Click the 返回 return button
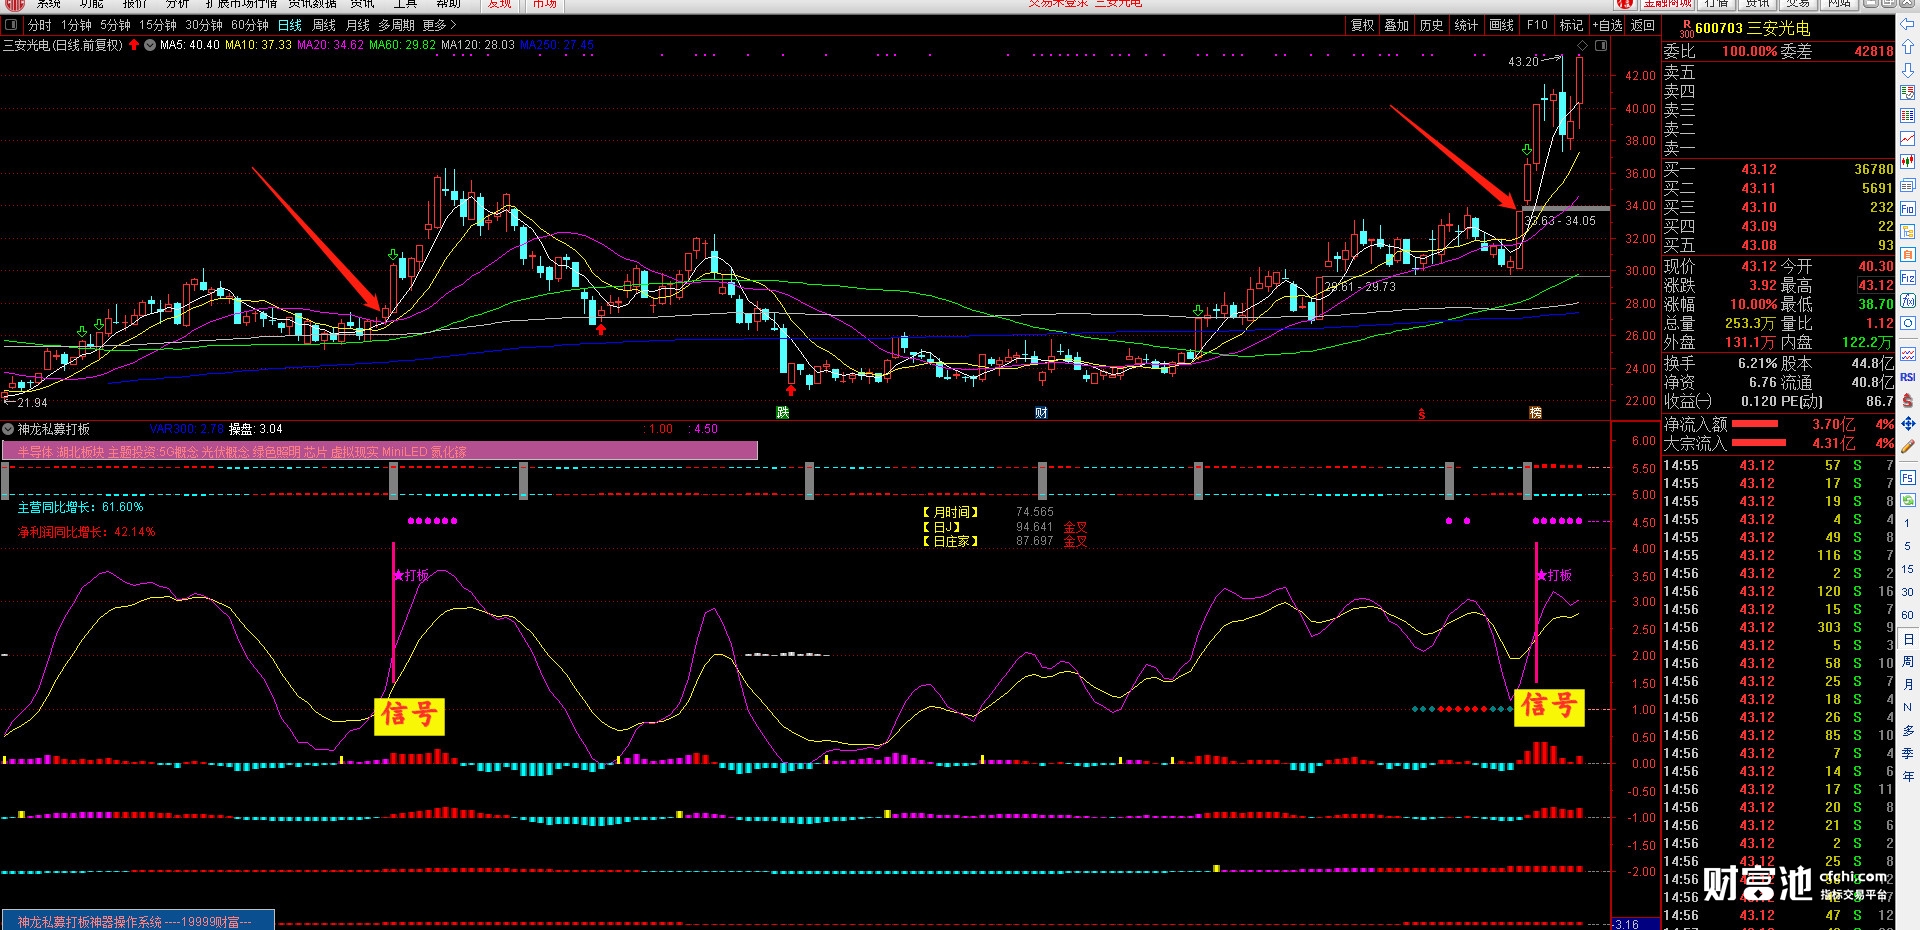The height and width of the screenshot is (930, 1920). pos(1643,25)
